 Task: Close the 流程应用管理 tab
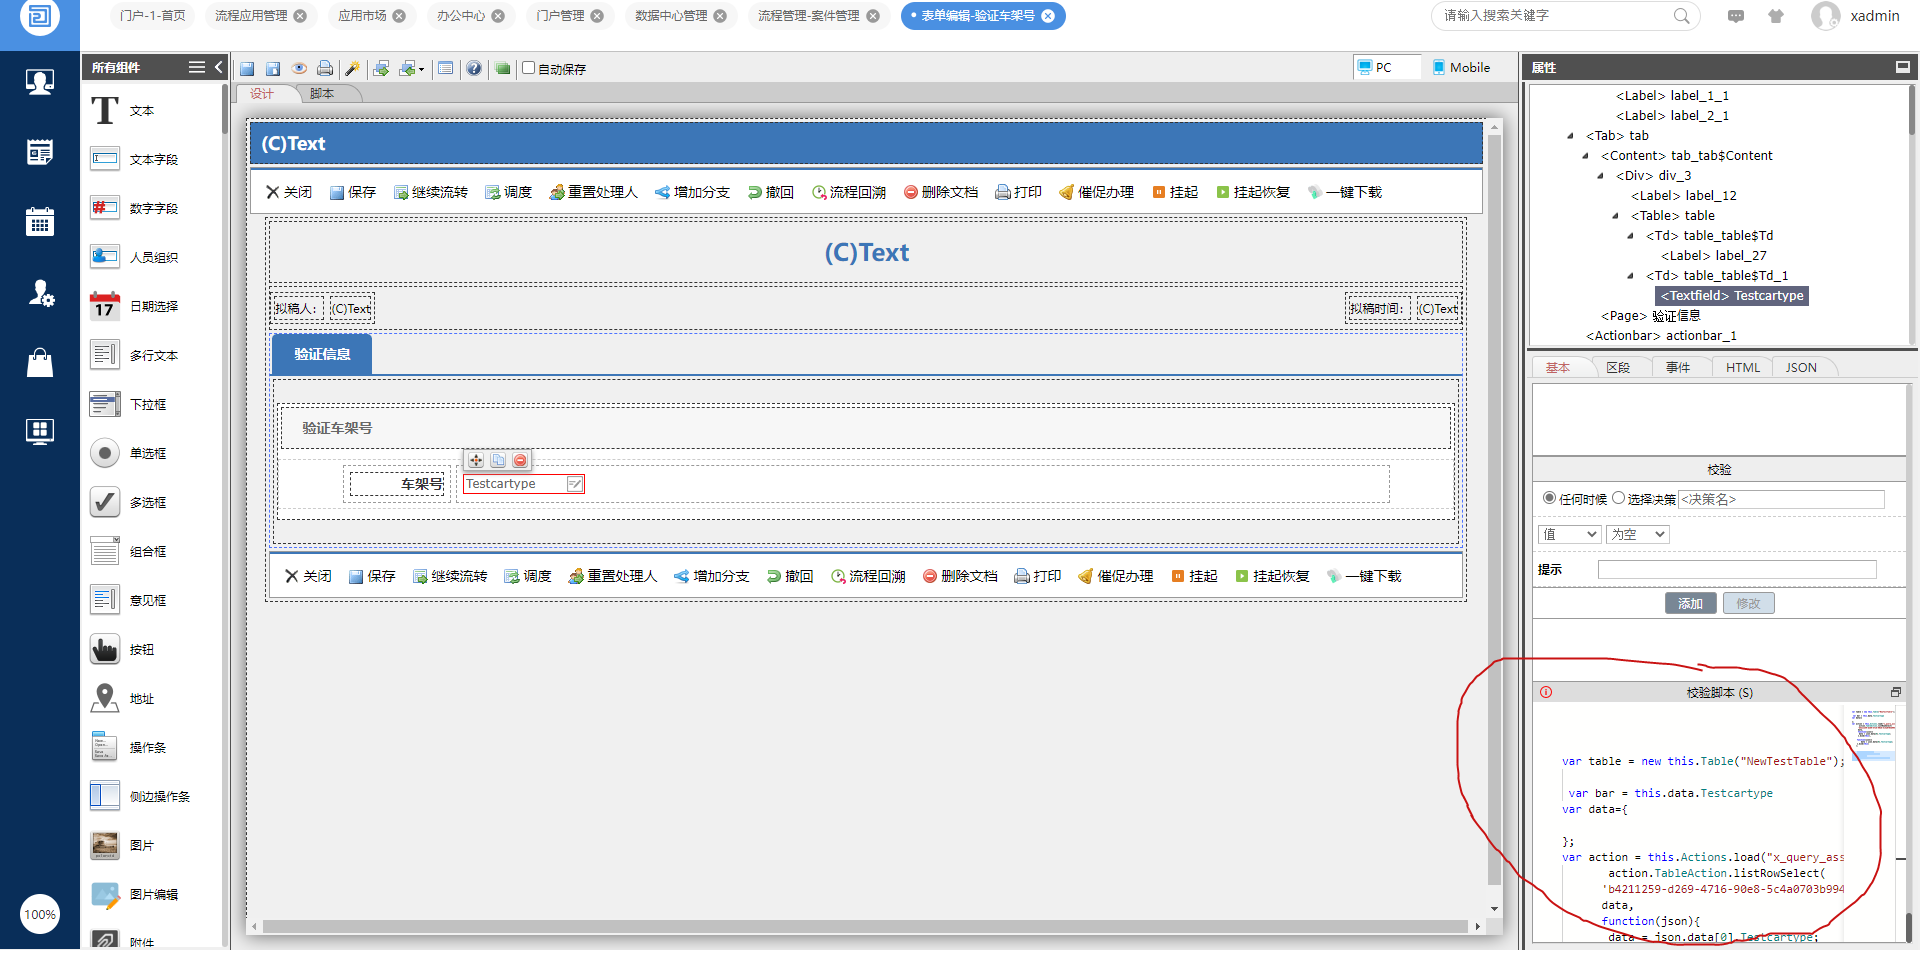[x=300, y=16]
